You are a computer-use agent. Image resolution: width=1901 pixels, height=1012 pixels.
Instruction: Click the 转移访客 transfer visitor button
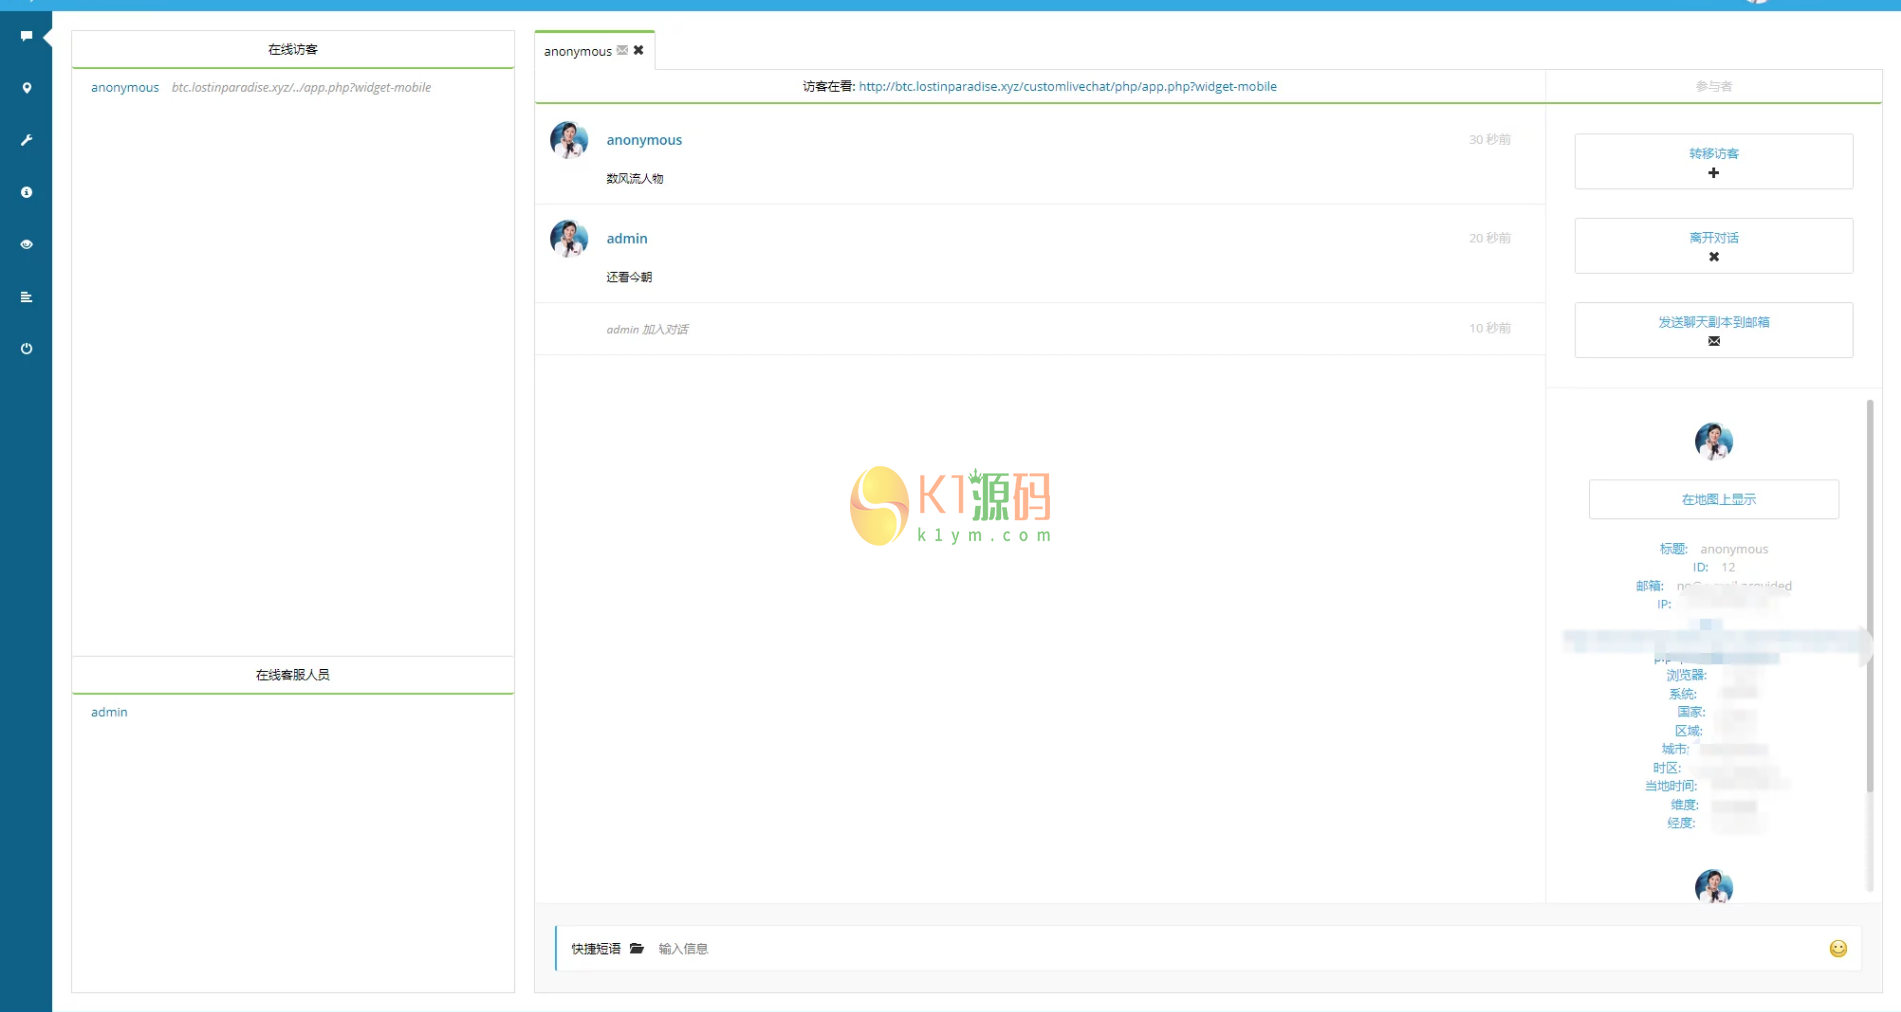pos(1713,161)
